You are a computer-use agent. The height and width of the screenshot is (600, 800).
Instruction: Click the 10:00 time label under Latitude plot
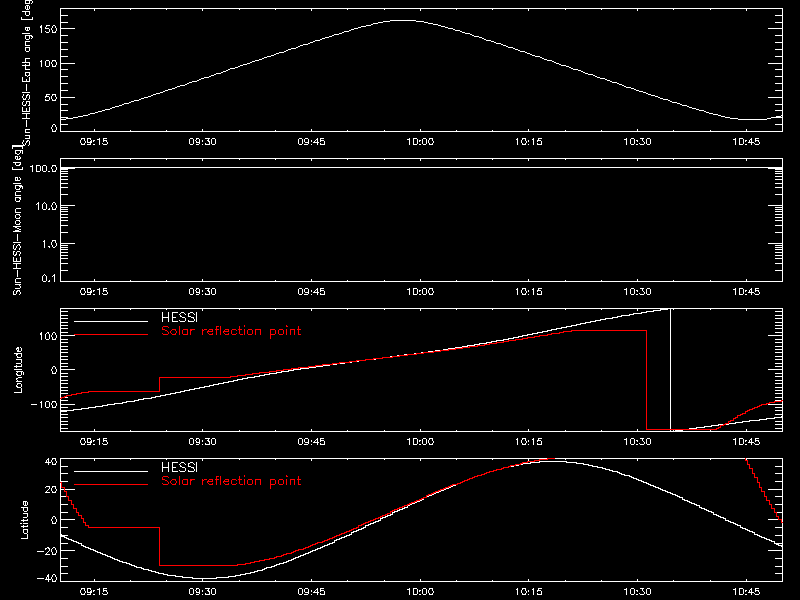pyautogui.click(x=420, y=592)
